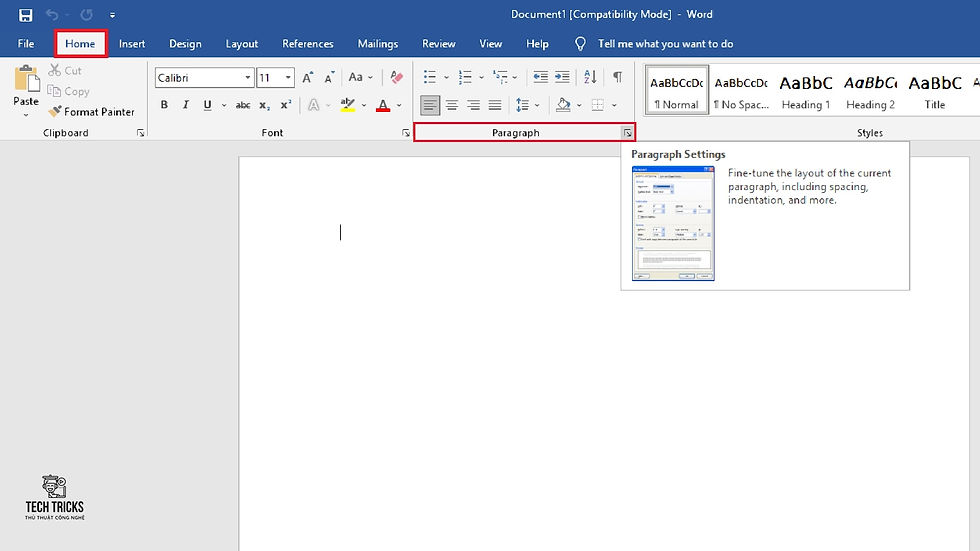Apply the Title style
This screenshot has width=980, height=551.
click(935, 91)
